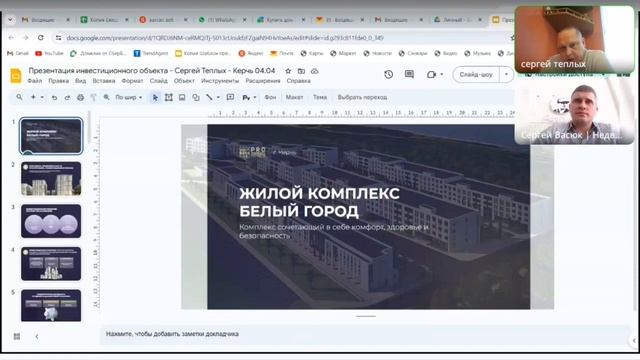Switch to the Google Drive browser tab

[457, 20]
